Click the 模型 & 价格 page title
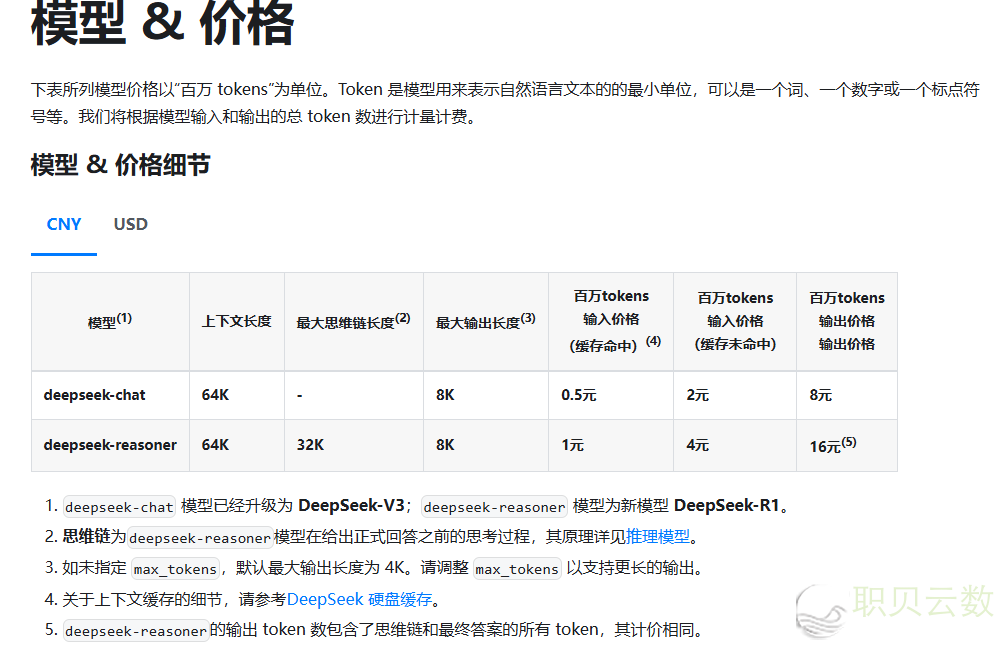The width and height of the screenshot is (1001, 646). coord(162,23)
